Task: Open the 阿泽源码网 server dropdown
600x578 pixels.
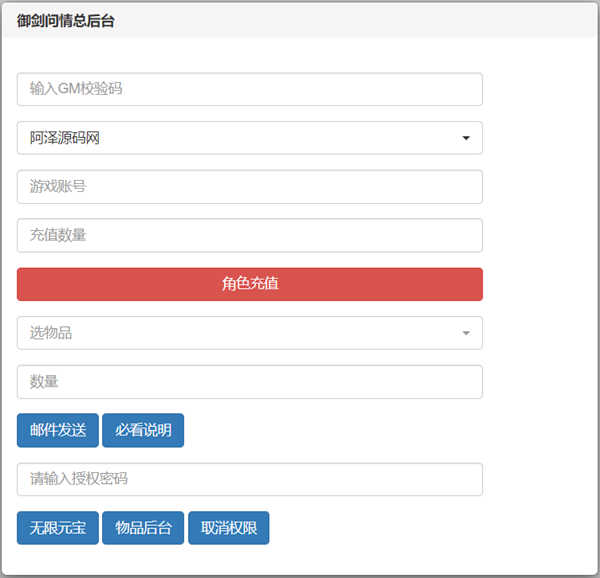Action: coord(249,138)
